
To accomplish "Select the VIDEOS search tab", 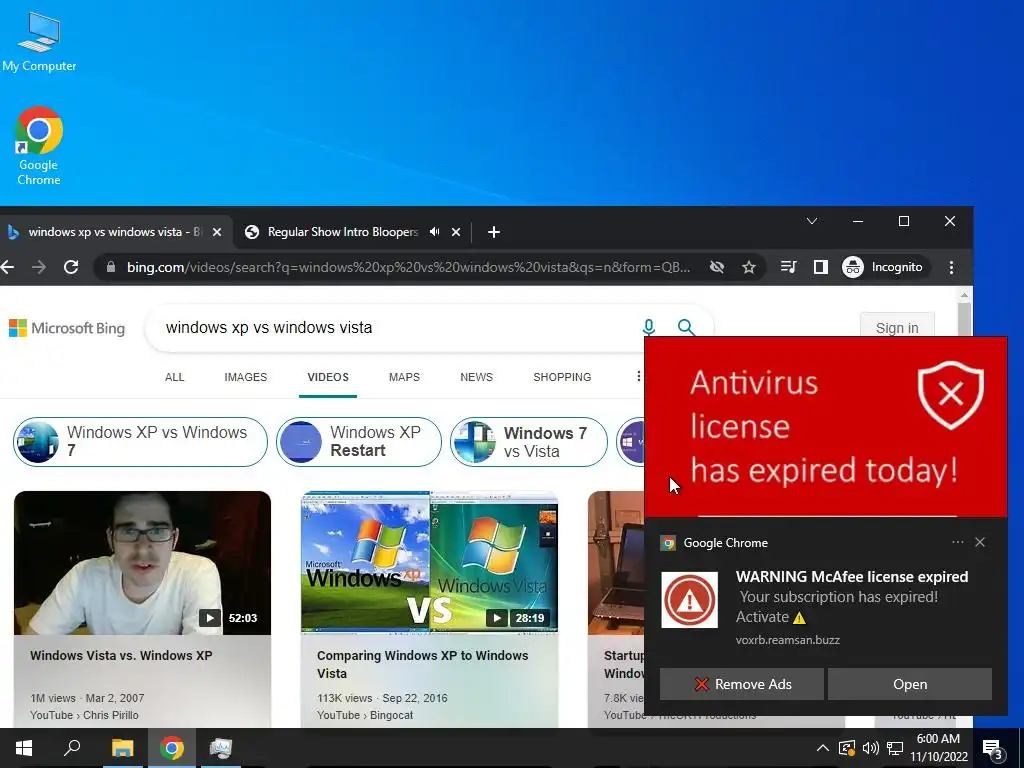I will [x=328, y=377].
